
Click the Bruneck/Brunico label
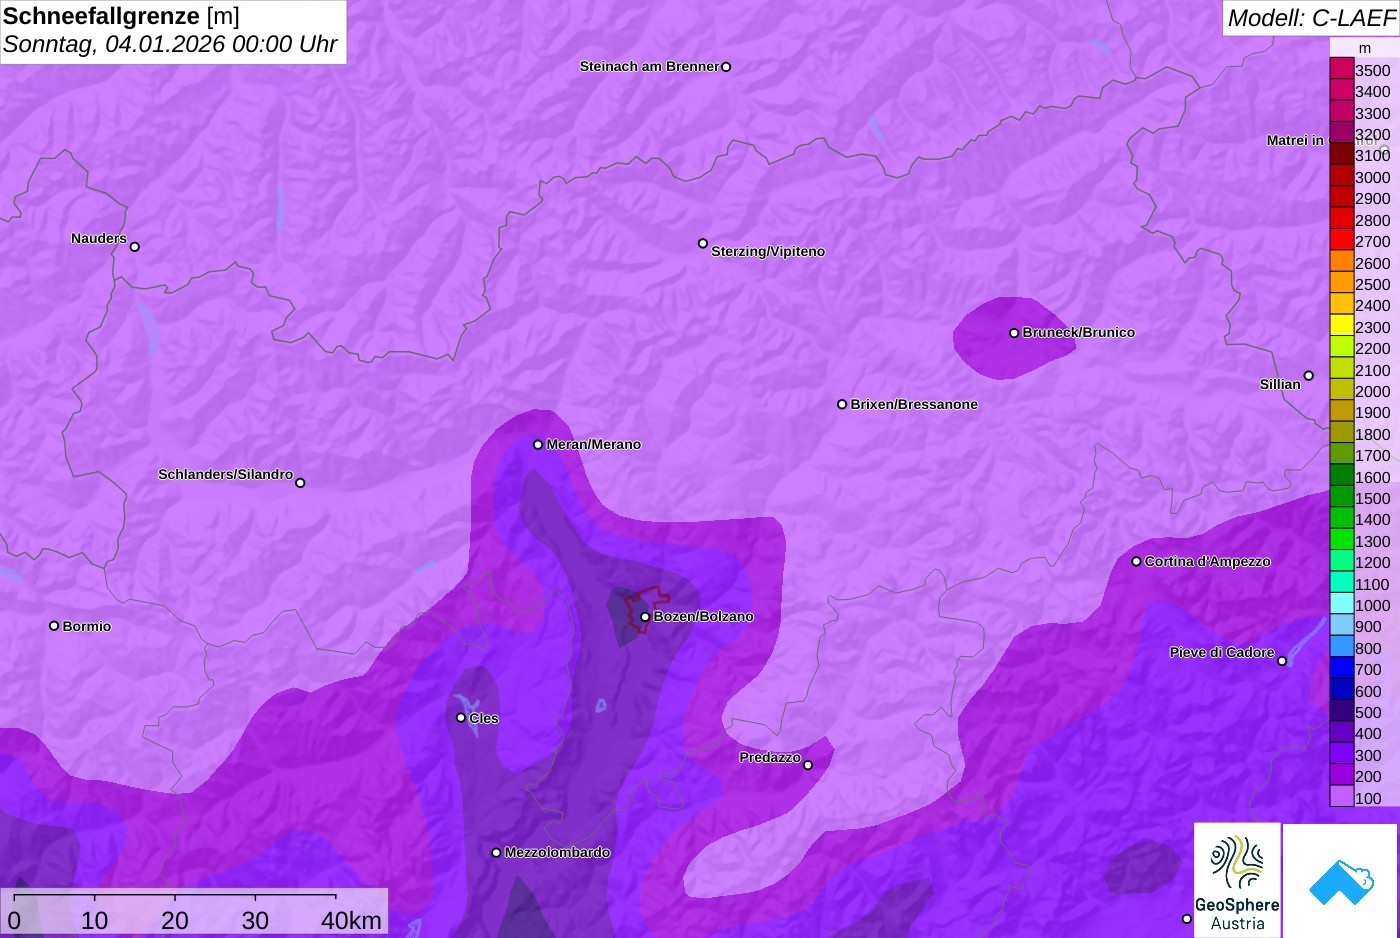tap(1079, 333)
